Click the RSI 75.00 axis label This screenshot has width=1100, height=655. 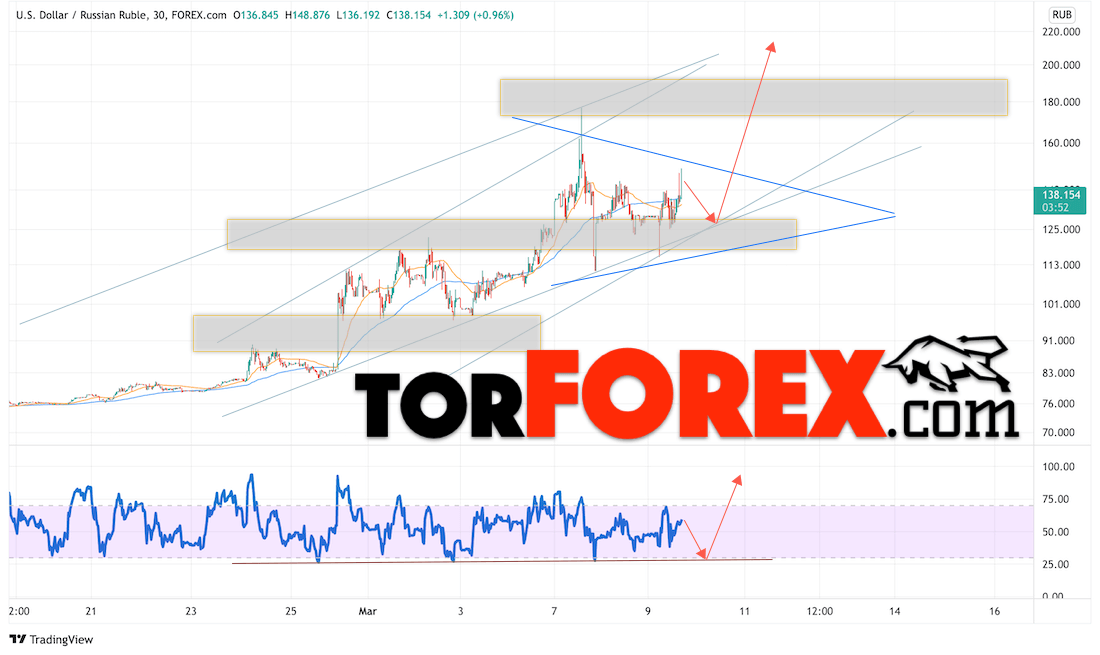click(x=1056, y=499)
